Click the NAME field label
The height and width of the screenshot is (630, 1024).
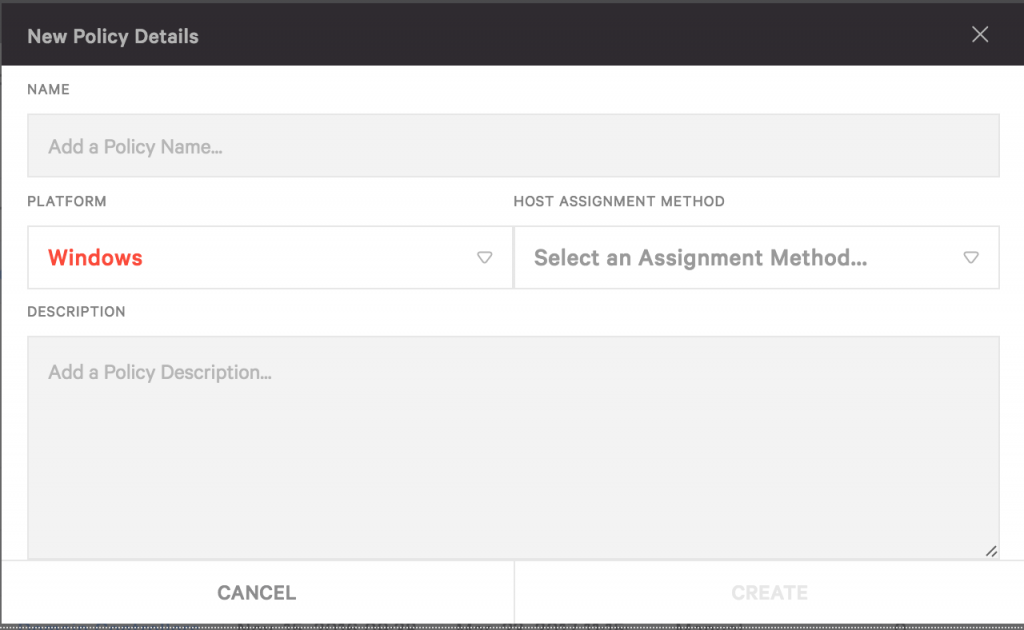pos(48,89)
